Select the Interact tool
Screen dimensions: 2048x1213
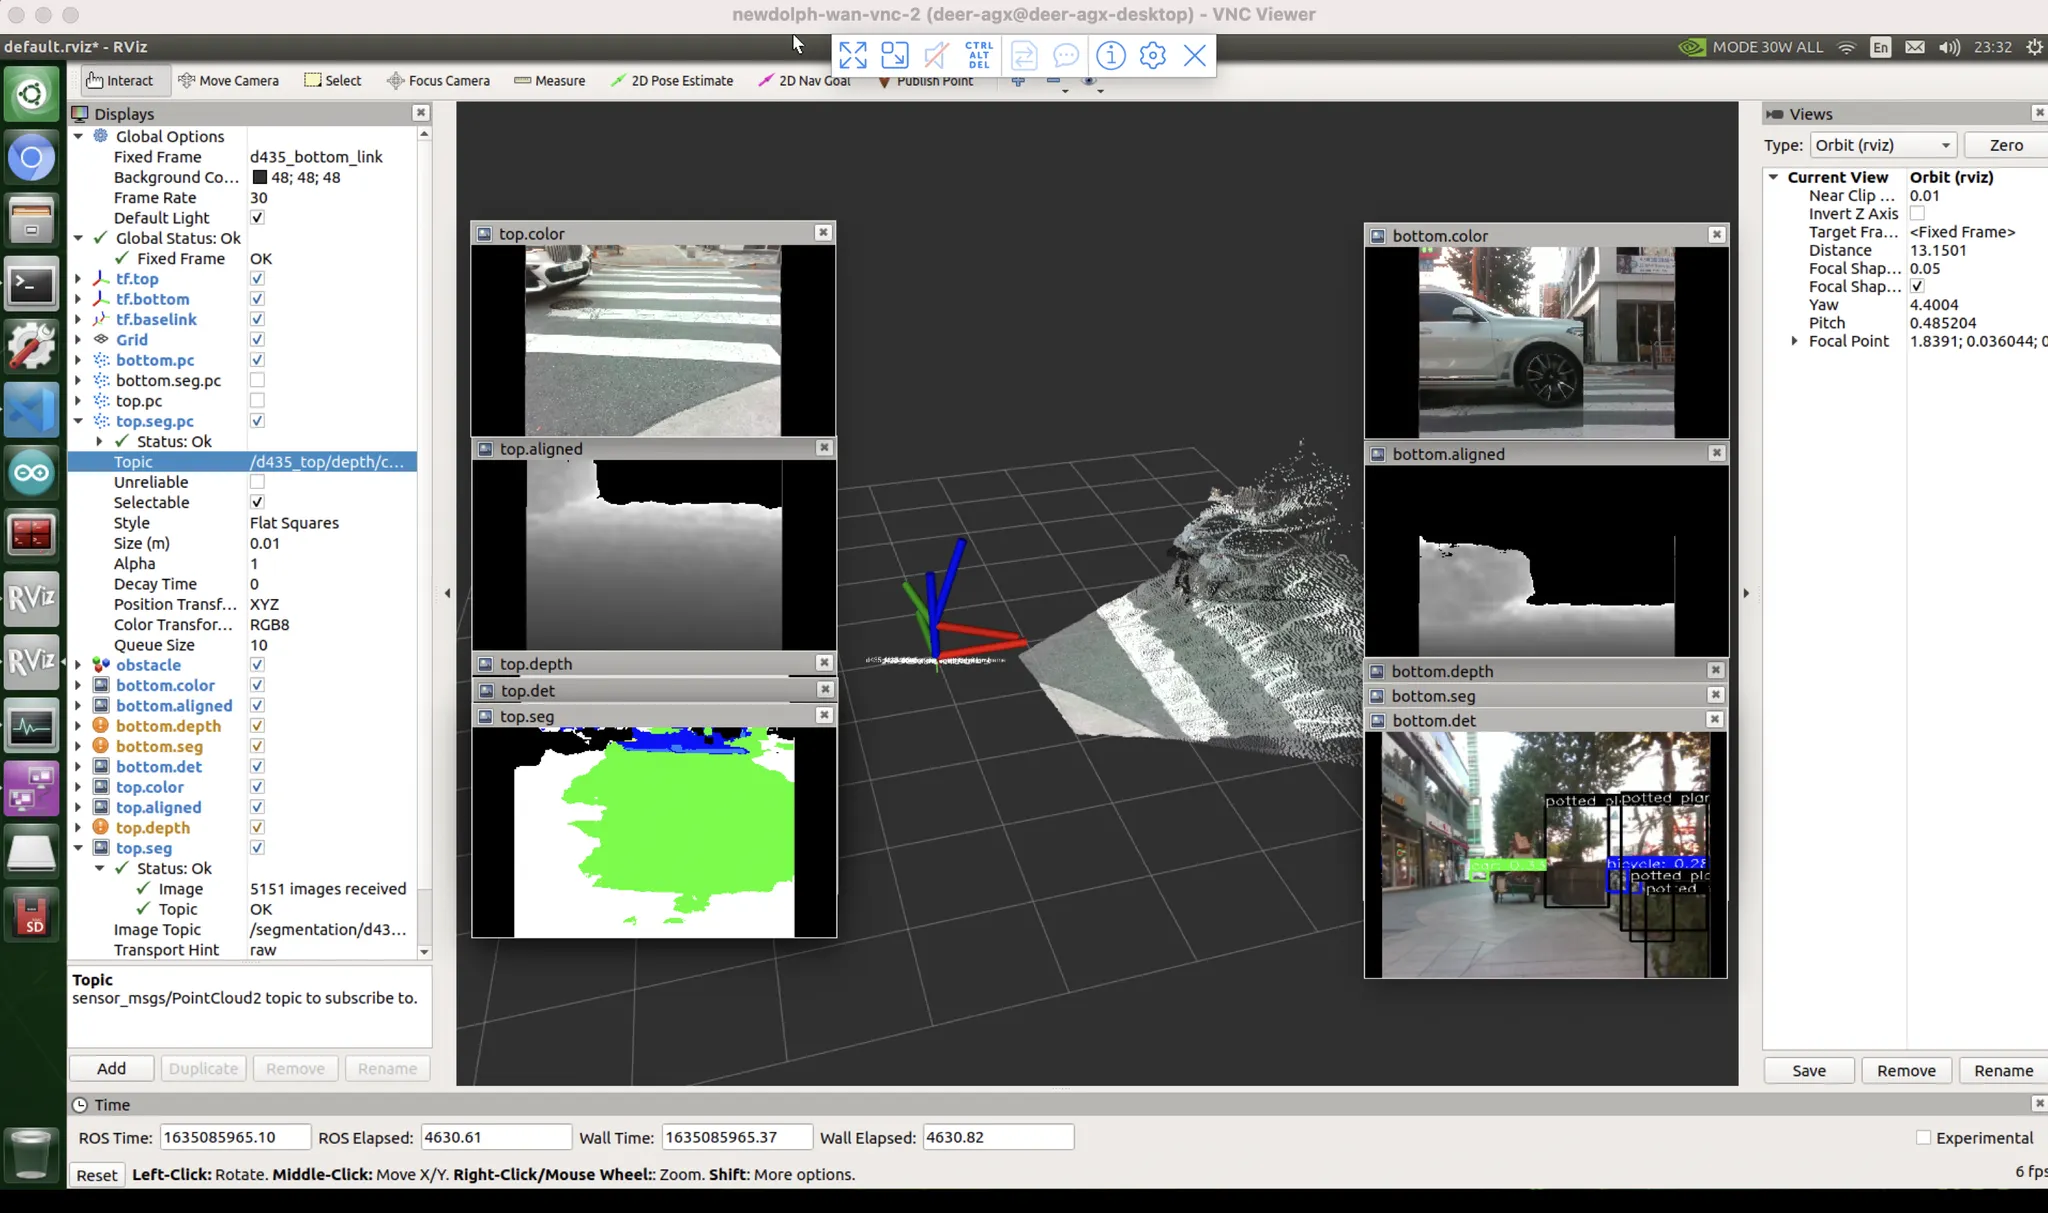pos(119,81)
